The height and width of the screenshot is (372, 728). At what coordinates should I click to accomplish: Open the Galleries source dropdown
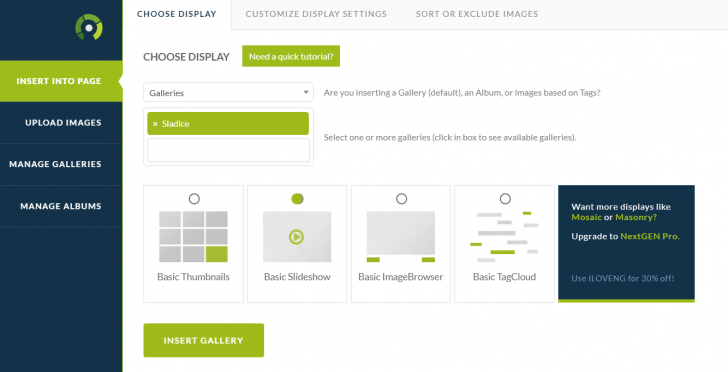(x=228, y=92)
